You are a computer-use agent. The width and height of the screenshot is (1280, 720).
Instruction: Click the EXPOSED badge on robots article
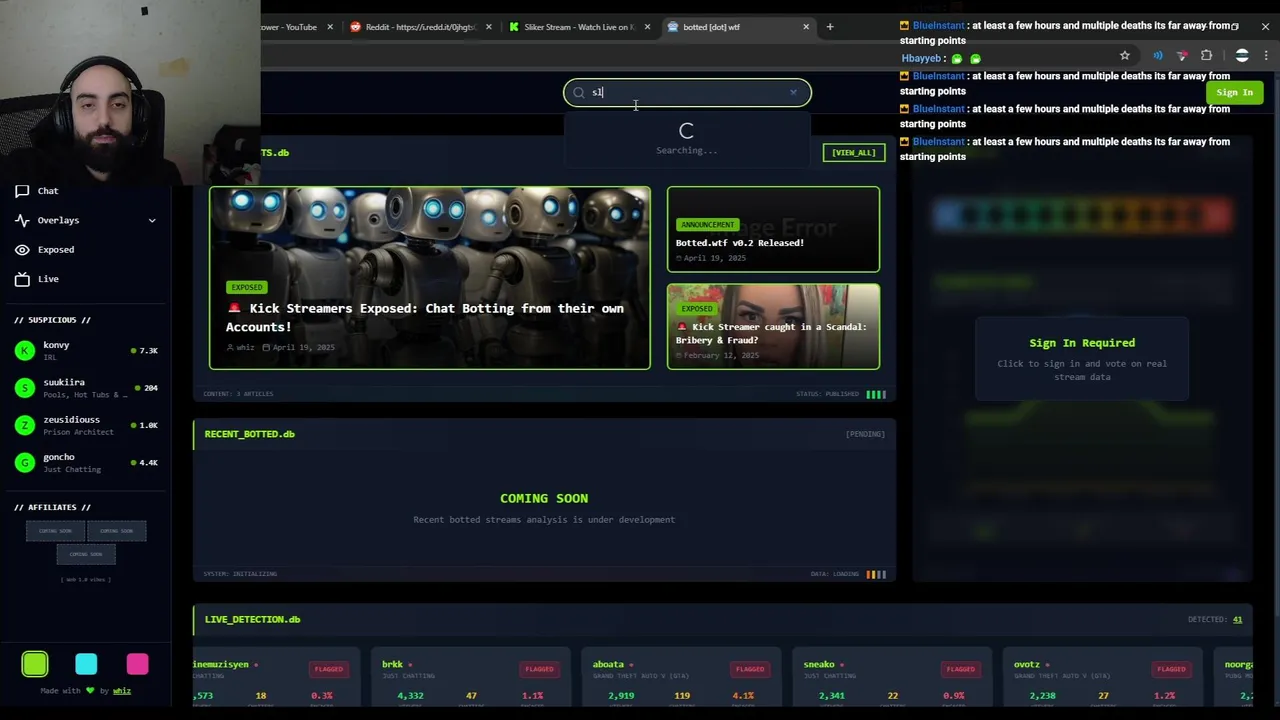tap(247, 288)
